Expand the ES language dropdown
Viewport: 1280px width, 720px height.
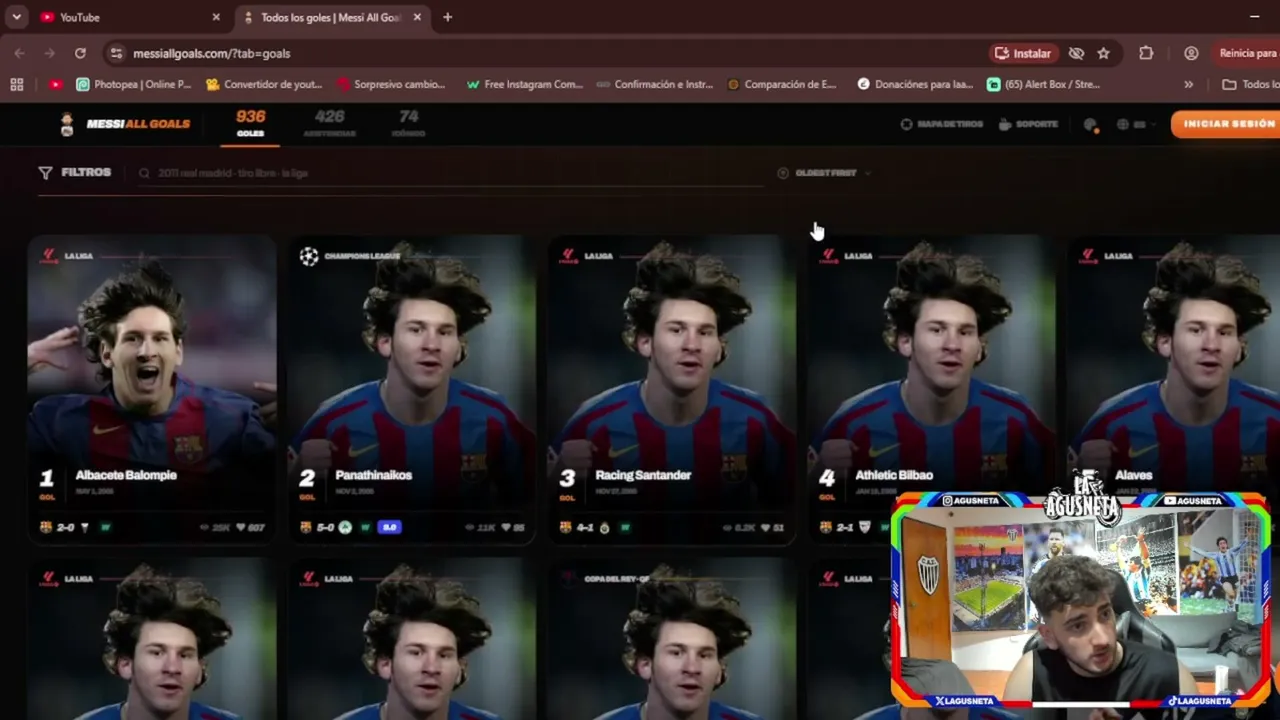(1137, 125)
